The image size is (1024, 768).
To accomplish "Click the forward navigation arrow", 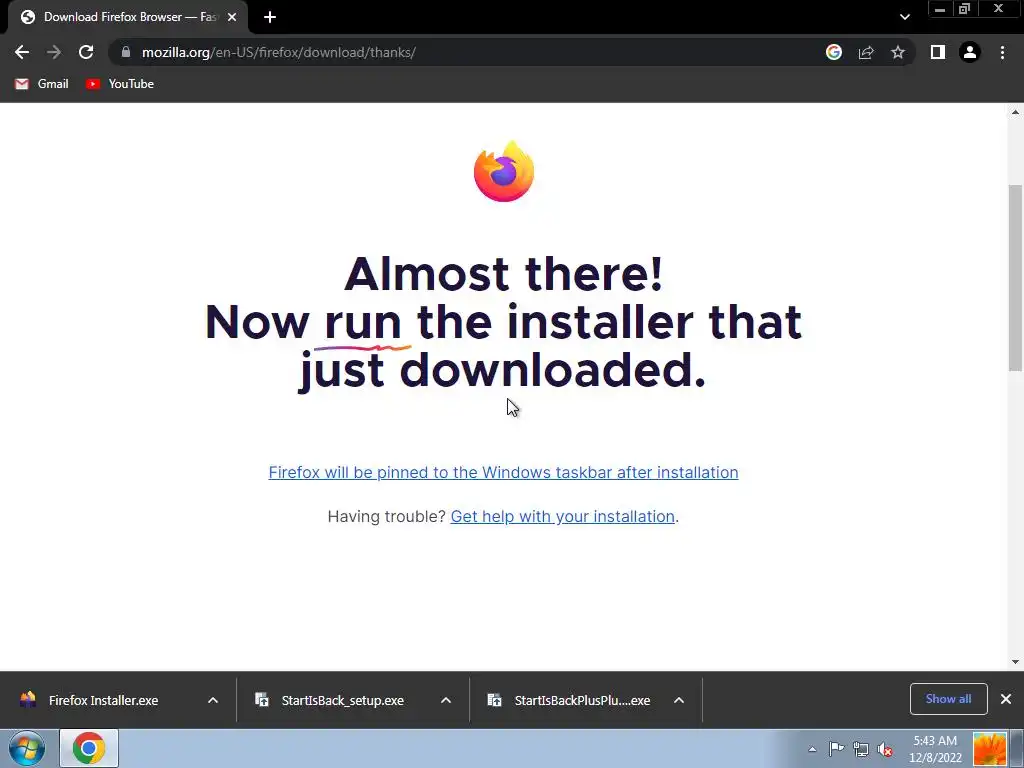I will click(x=54, y=52).
